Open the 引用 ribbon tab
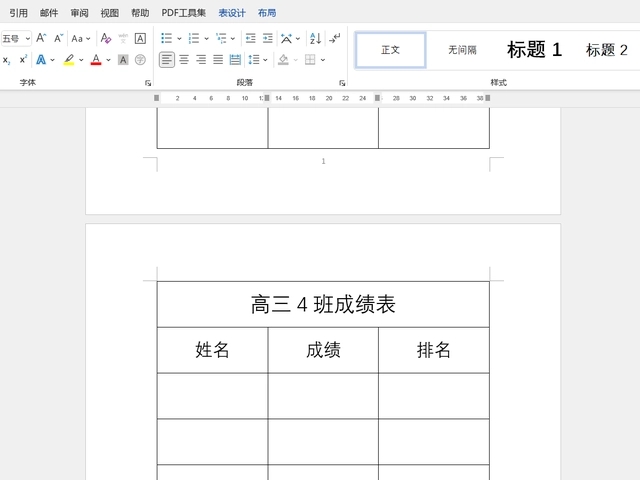 pyautogui.click(x=18, y=13)
